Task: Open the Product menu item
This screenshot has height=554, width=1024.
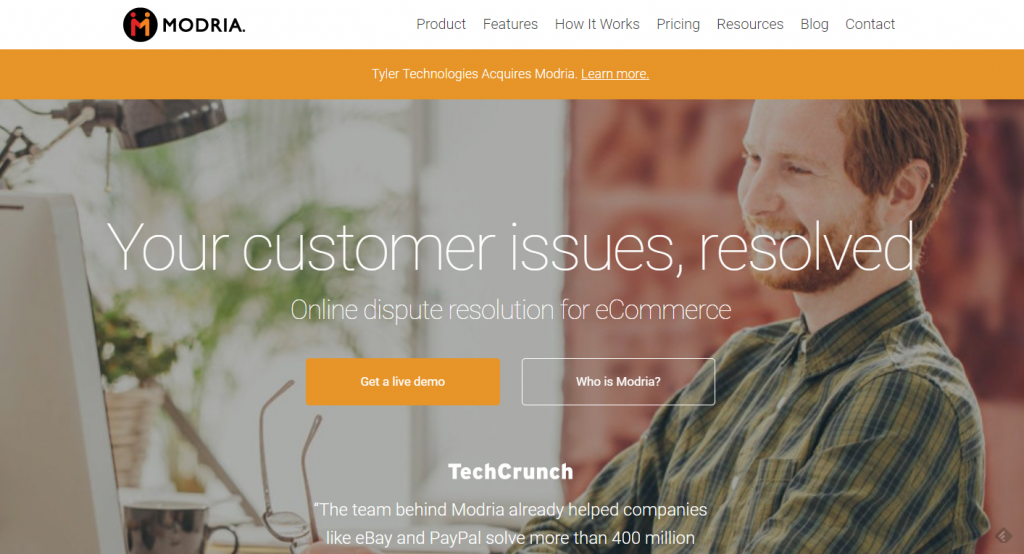Action: [x=441, y=24]
